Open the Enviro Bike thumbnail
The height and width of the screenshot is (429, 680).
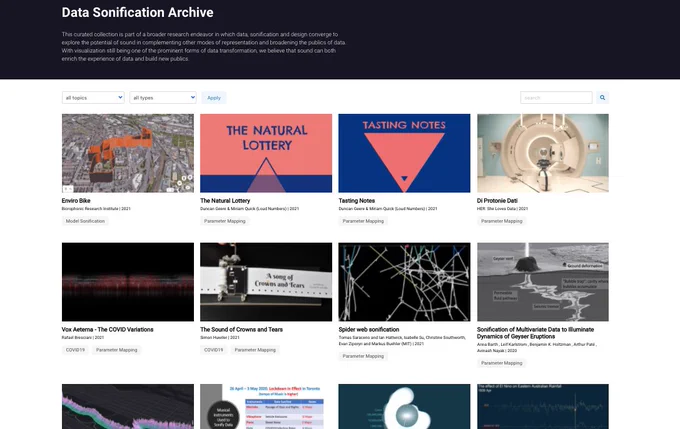[128, 153]
